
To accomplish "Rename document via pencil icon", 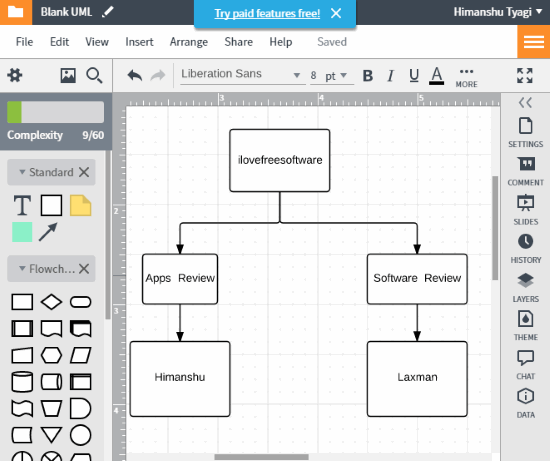I will click(x=108, y=12).
